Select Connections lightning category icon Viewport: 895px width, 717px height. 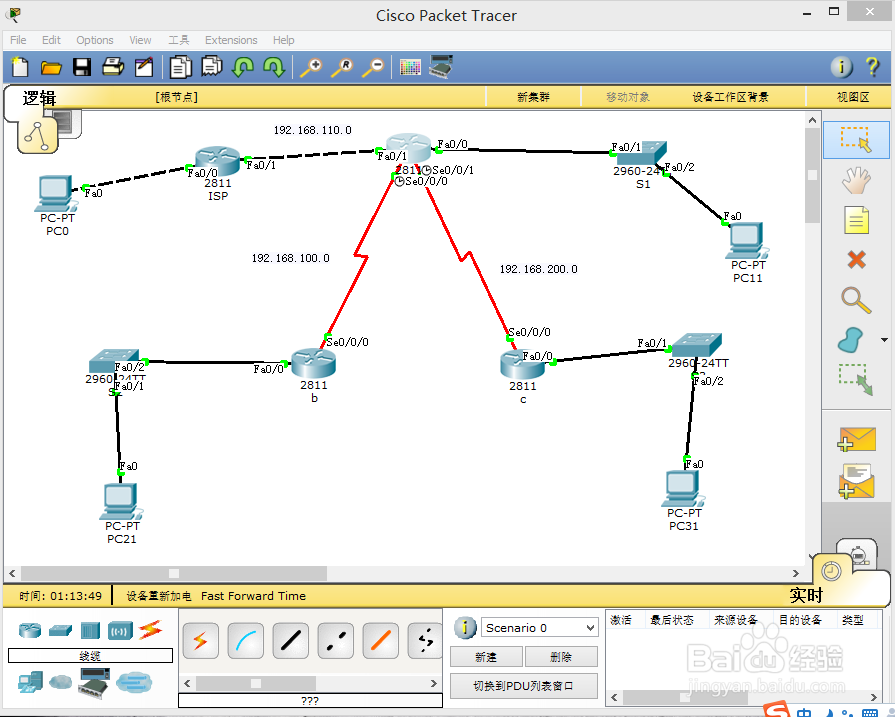coord(150,630)
